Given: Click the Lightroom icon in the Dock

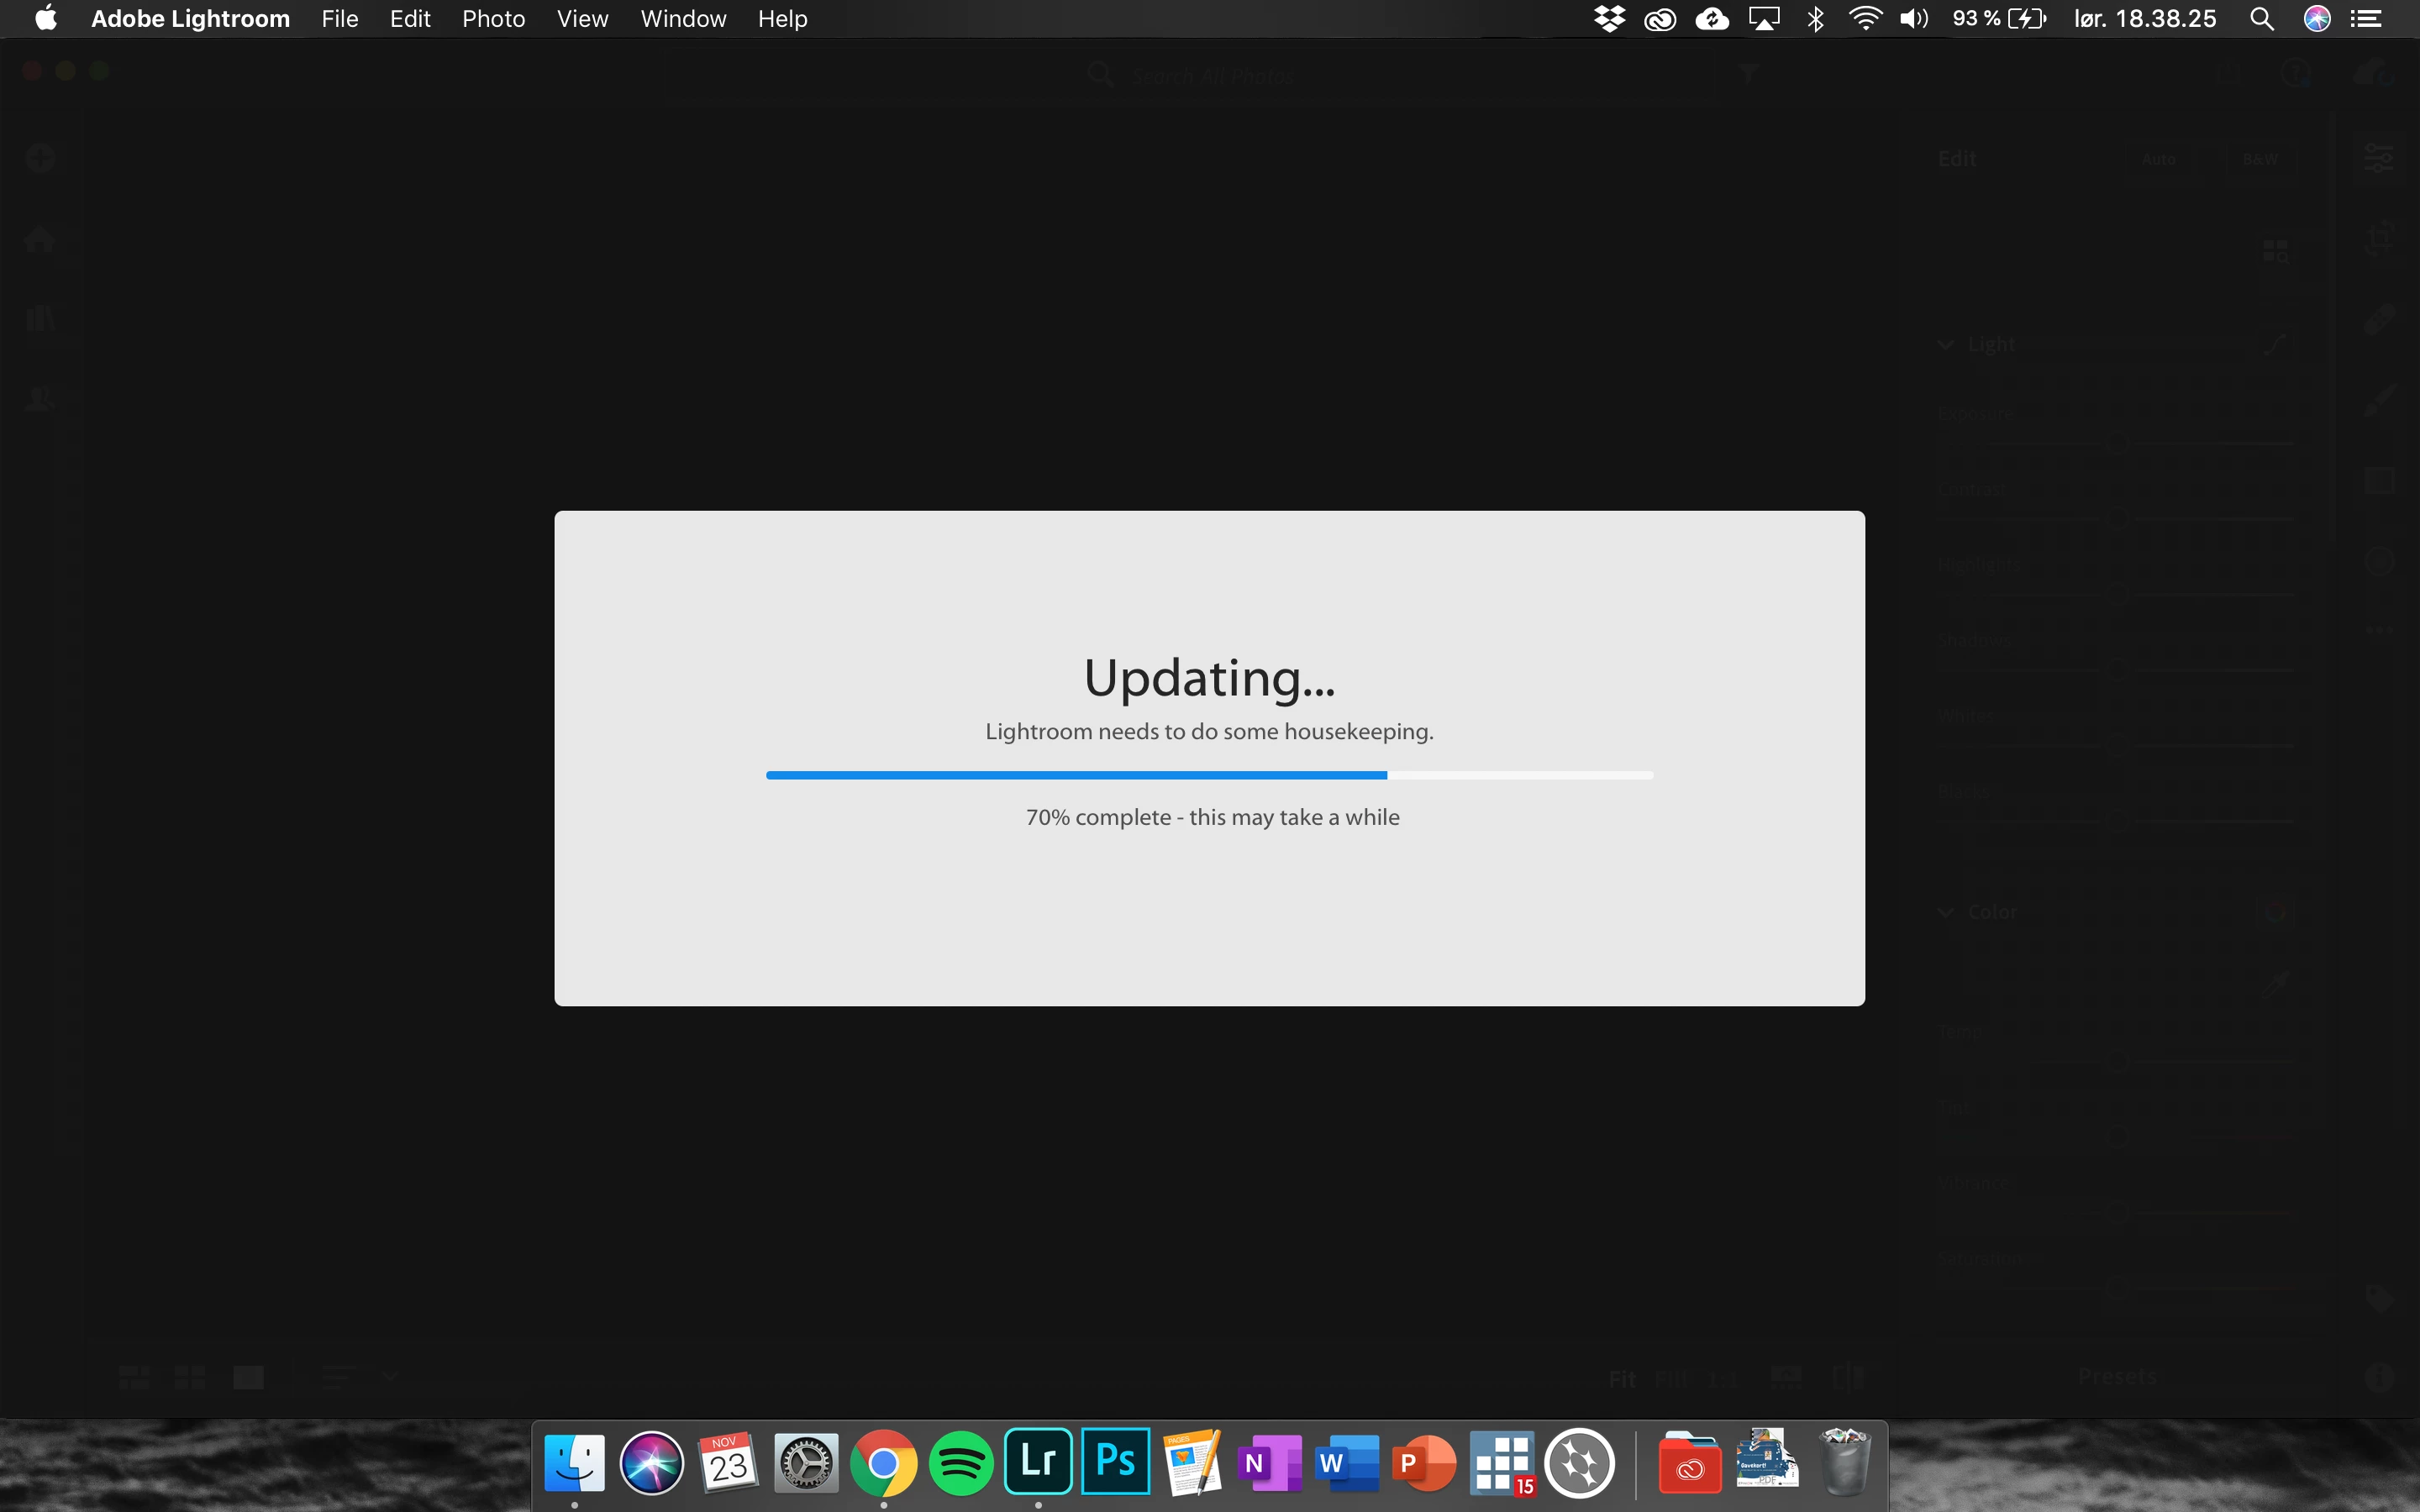Looking at the screenshot, I should pyautogui.click(x=1038, y=1462).
